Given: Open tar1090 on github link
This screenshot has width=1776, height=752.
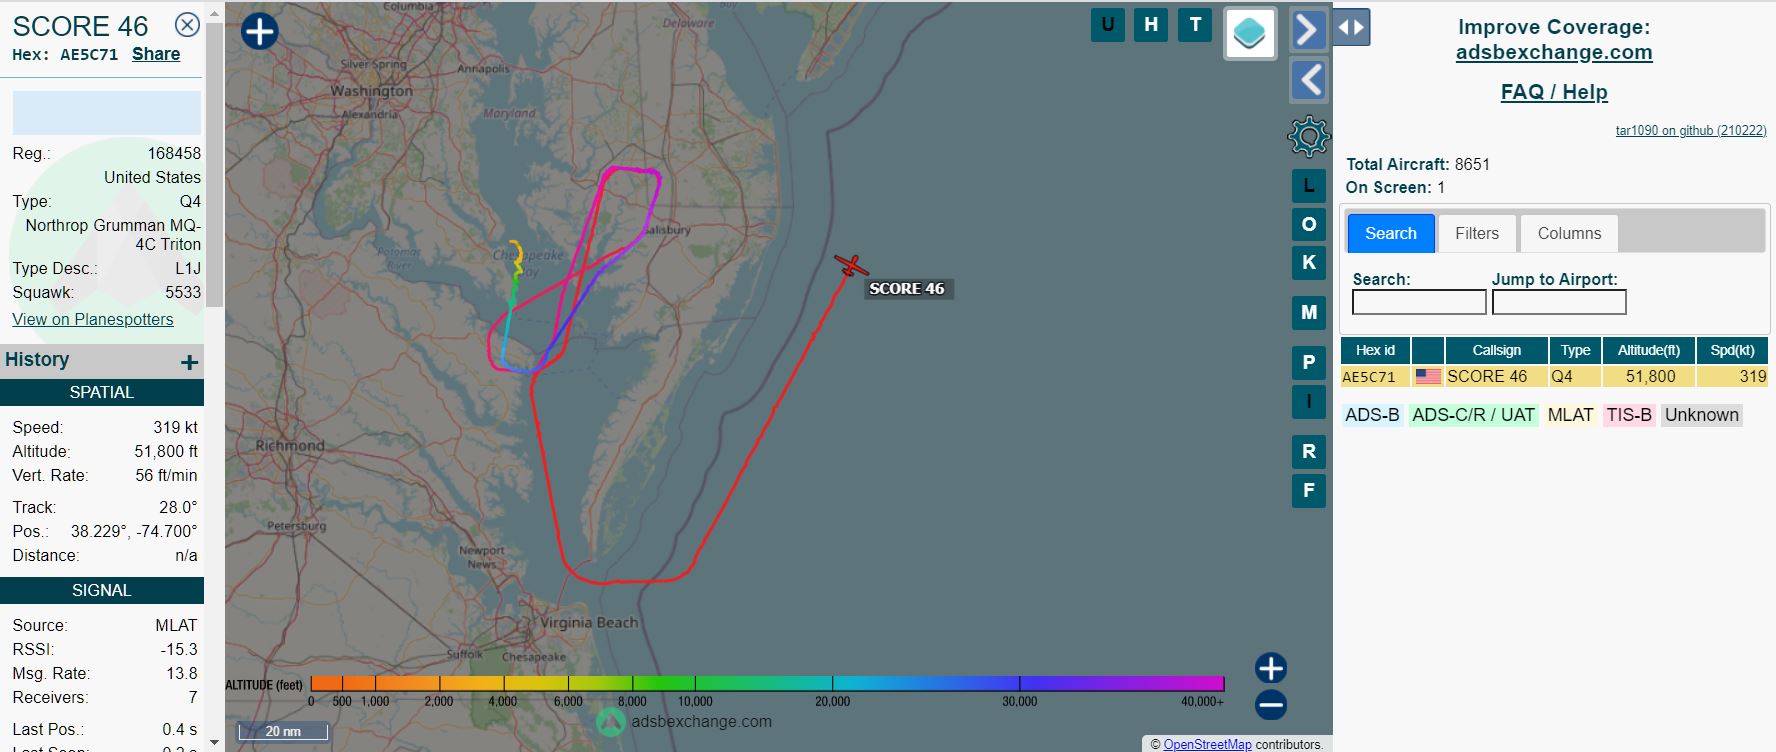Looking at the screenshot, I should click(1690, 130).
